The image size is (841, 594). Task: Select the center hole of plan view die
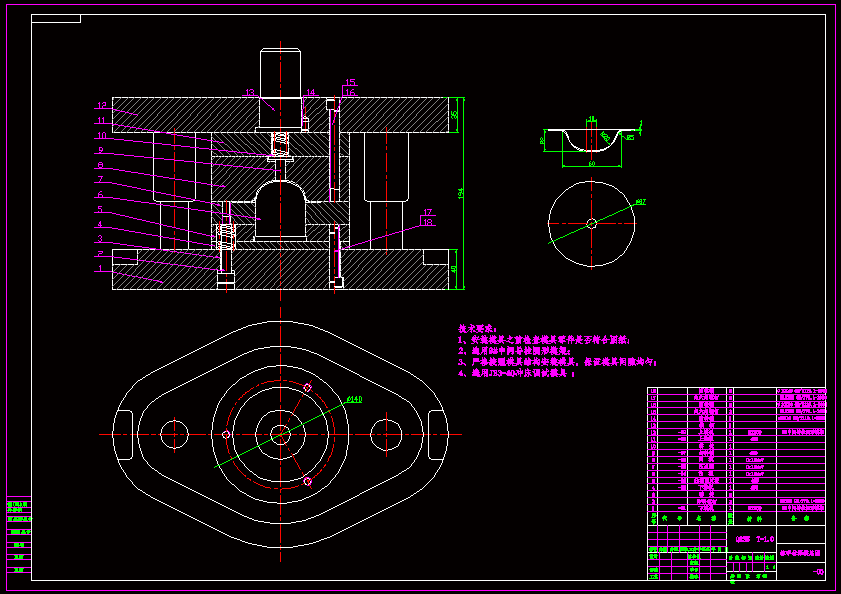(x=280, y=435)
